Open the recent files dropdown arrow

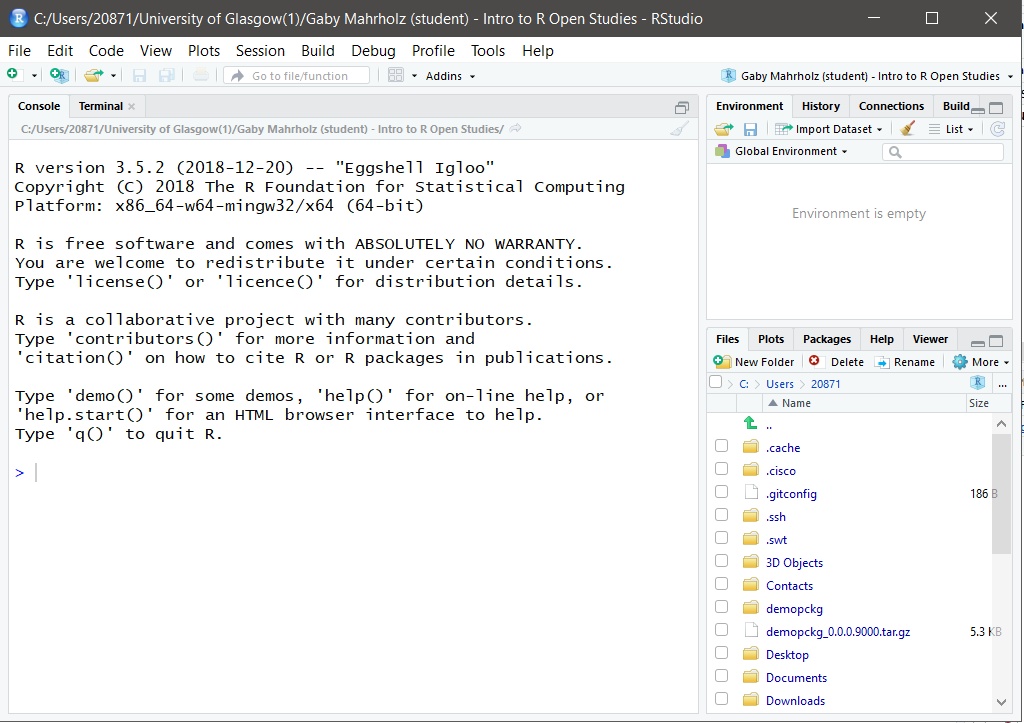click(x=113, y=76)
